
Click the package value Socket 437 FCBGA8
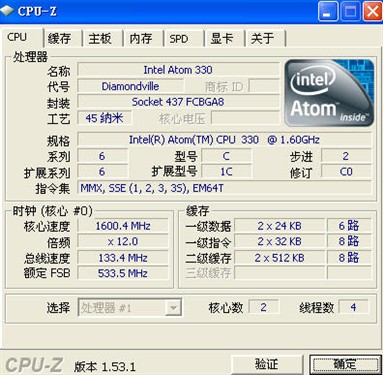pyautogui.click(x=178, y=102)
